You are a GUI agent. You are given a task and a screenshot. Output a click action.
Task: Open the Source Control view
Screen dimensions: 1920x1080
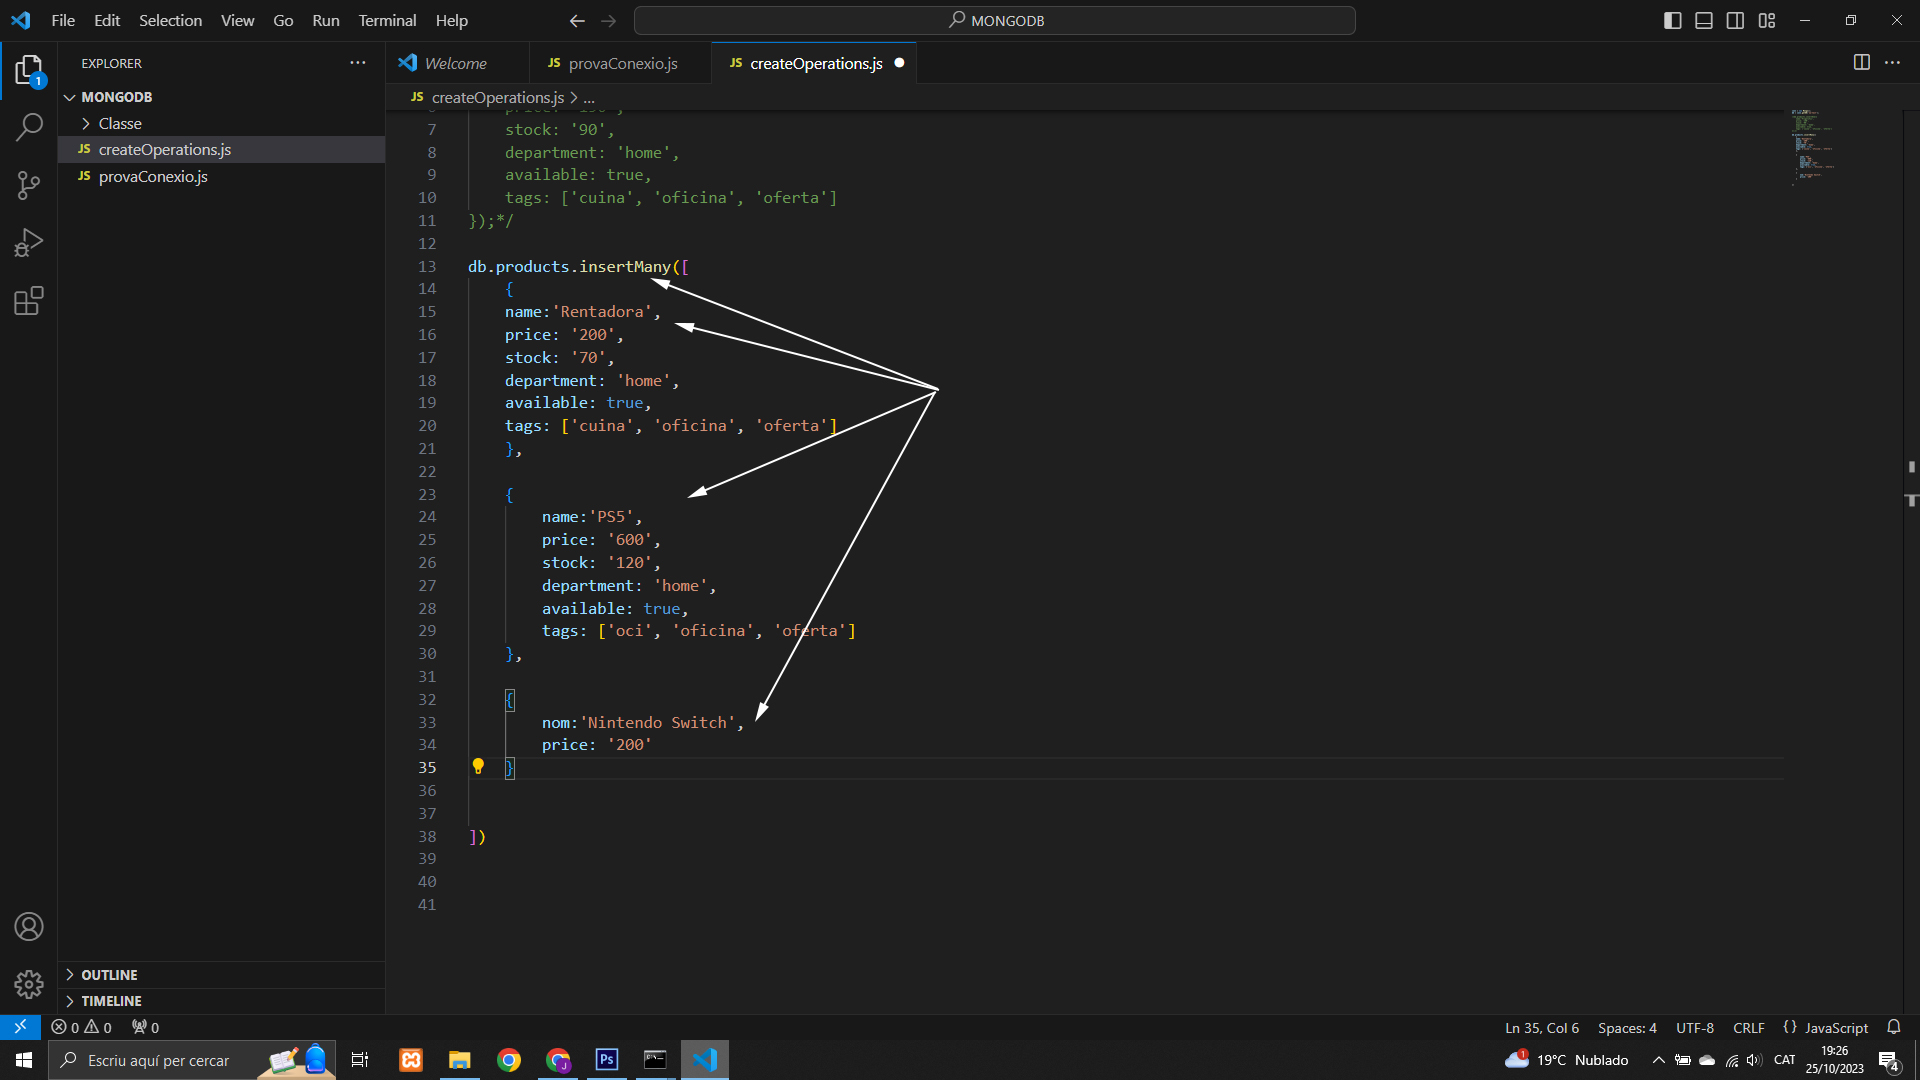pyautogui.click(x=29, y=185)
